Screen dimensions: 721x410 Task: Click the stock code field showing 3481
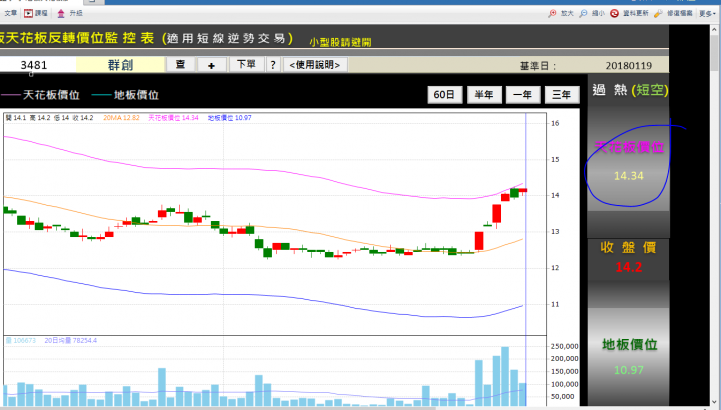point(37,65)
